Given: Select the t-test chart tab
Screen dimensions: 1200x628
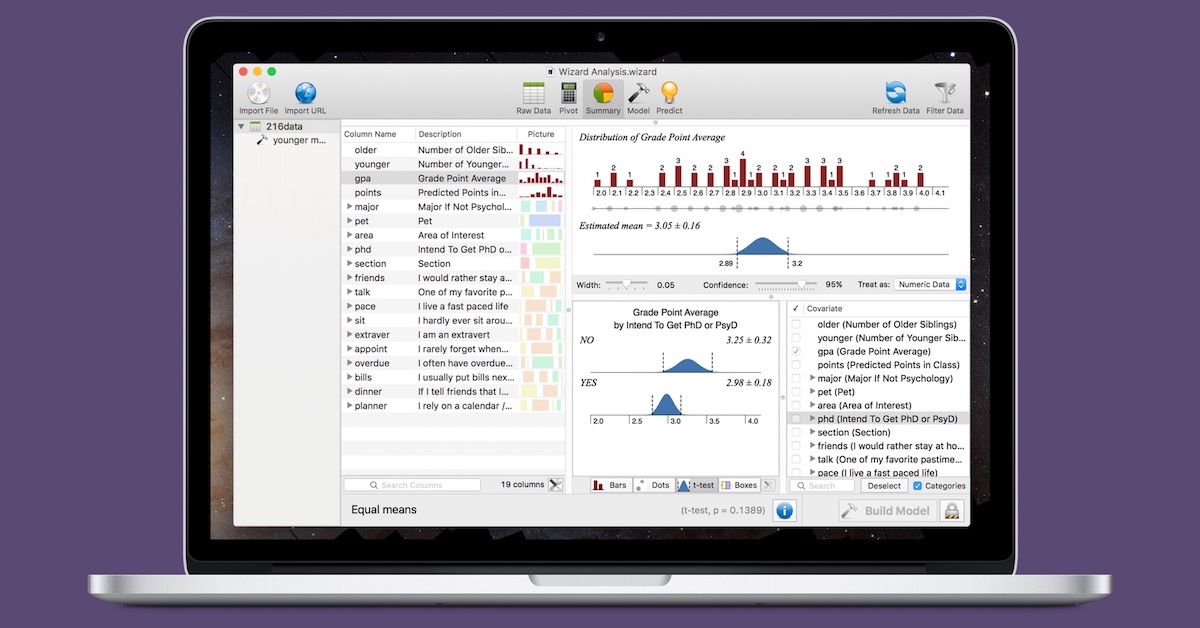Looking at the screenshot, I should click(x=696, y=485).
